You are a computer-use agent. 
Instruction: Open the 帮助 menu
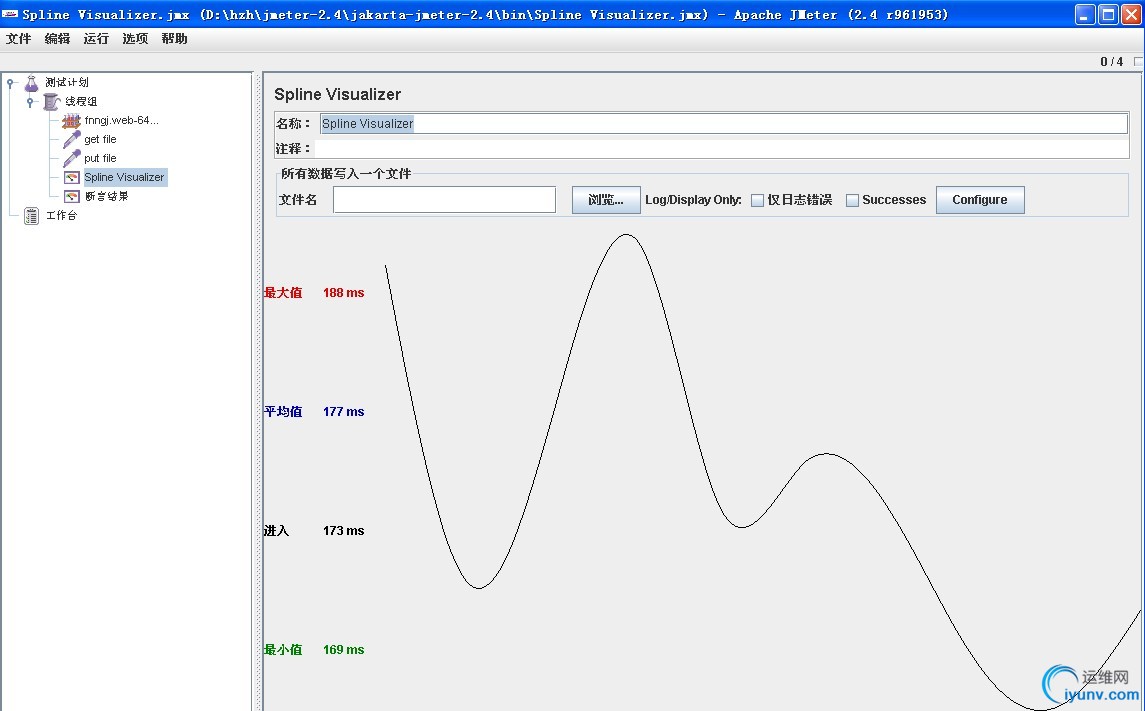click(175, 39)
